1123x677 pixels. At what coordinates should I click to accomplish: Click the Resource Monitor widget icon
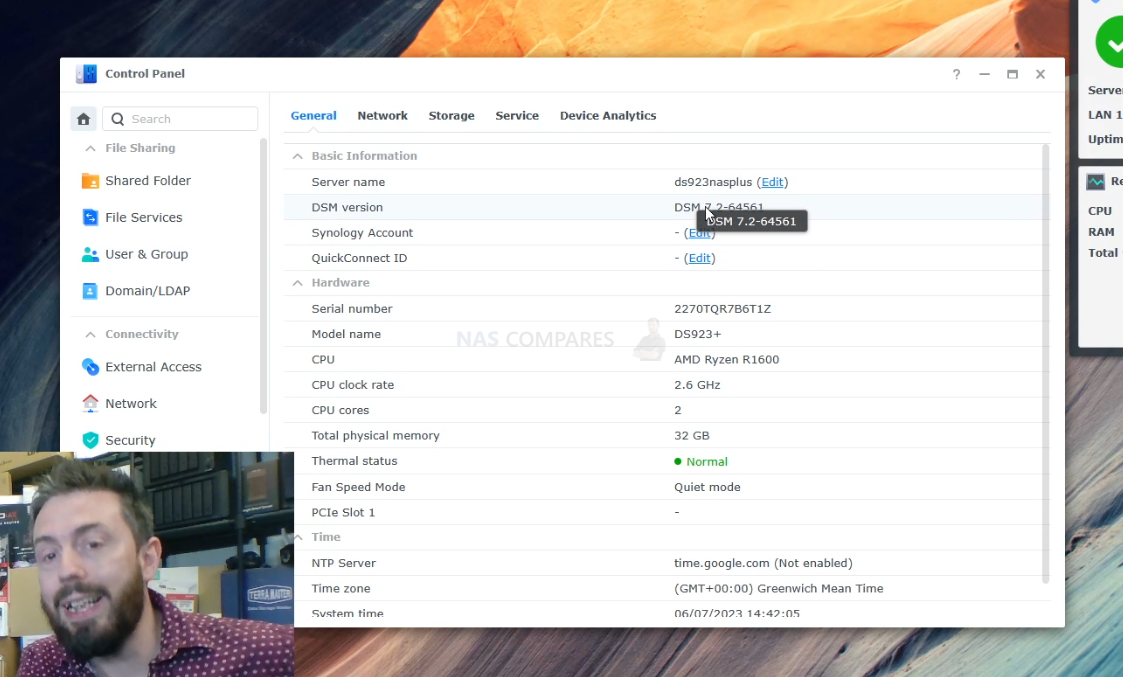(x=1096, y=182)
